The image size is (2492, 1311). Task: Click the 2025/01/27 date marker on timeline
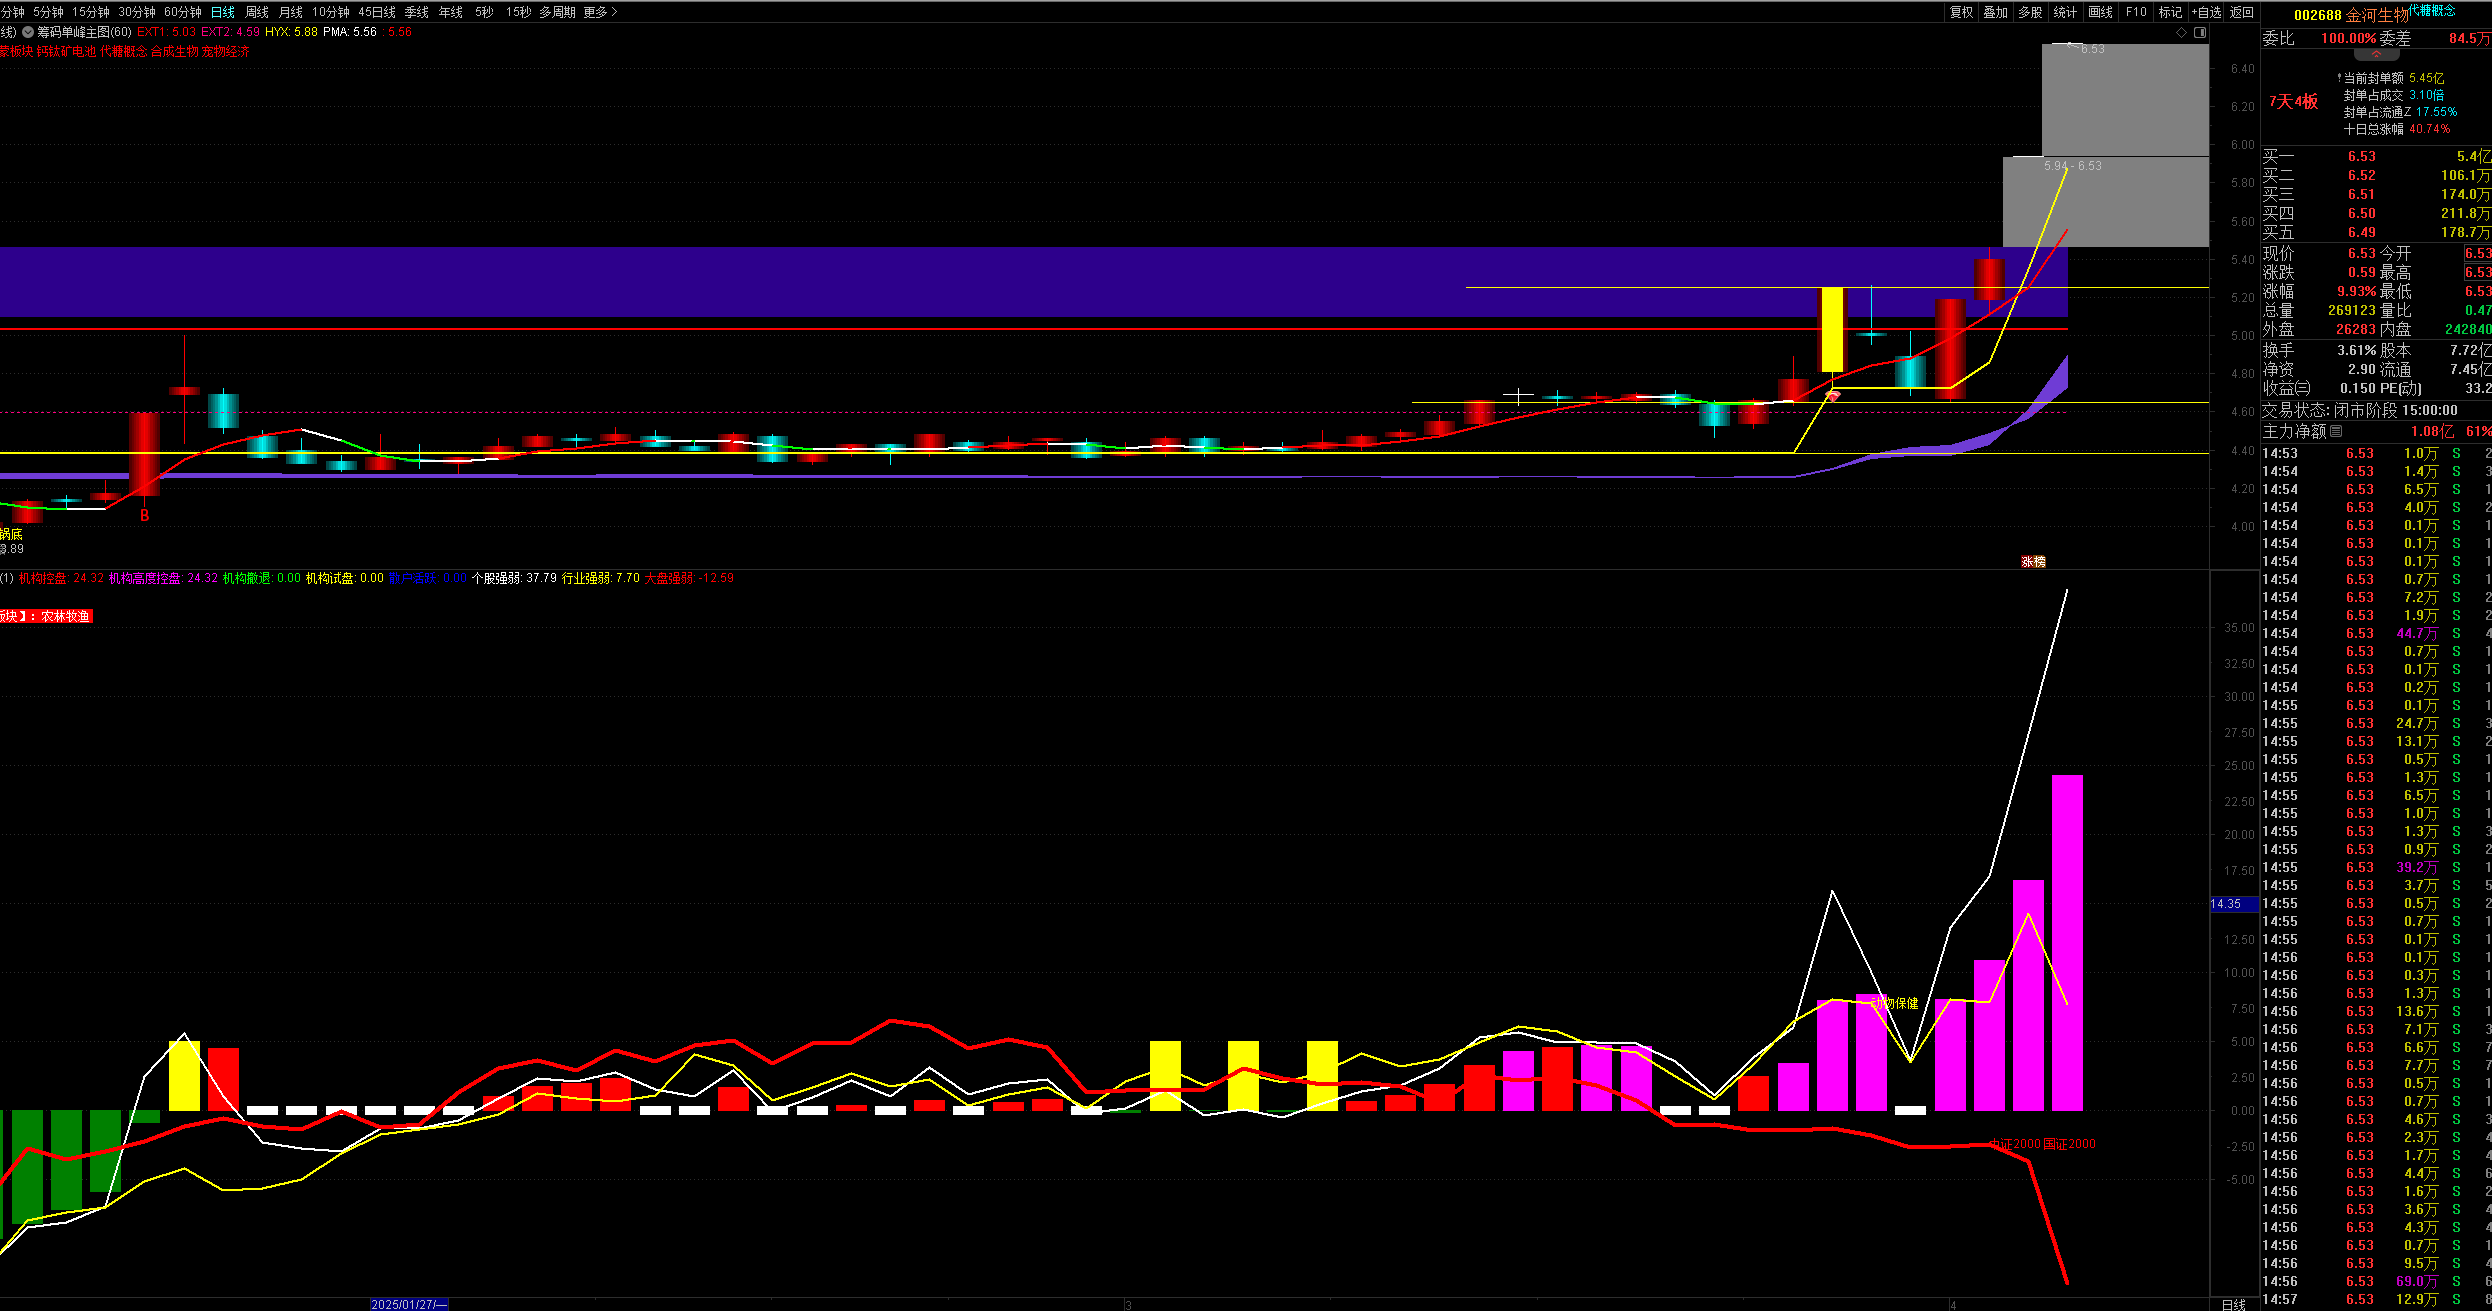(409, 1304)
